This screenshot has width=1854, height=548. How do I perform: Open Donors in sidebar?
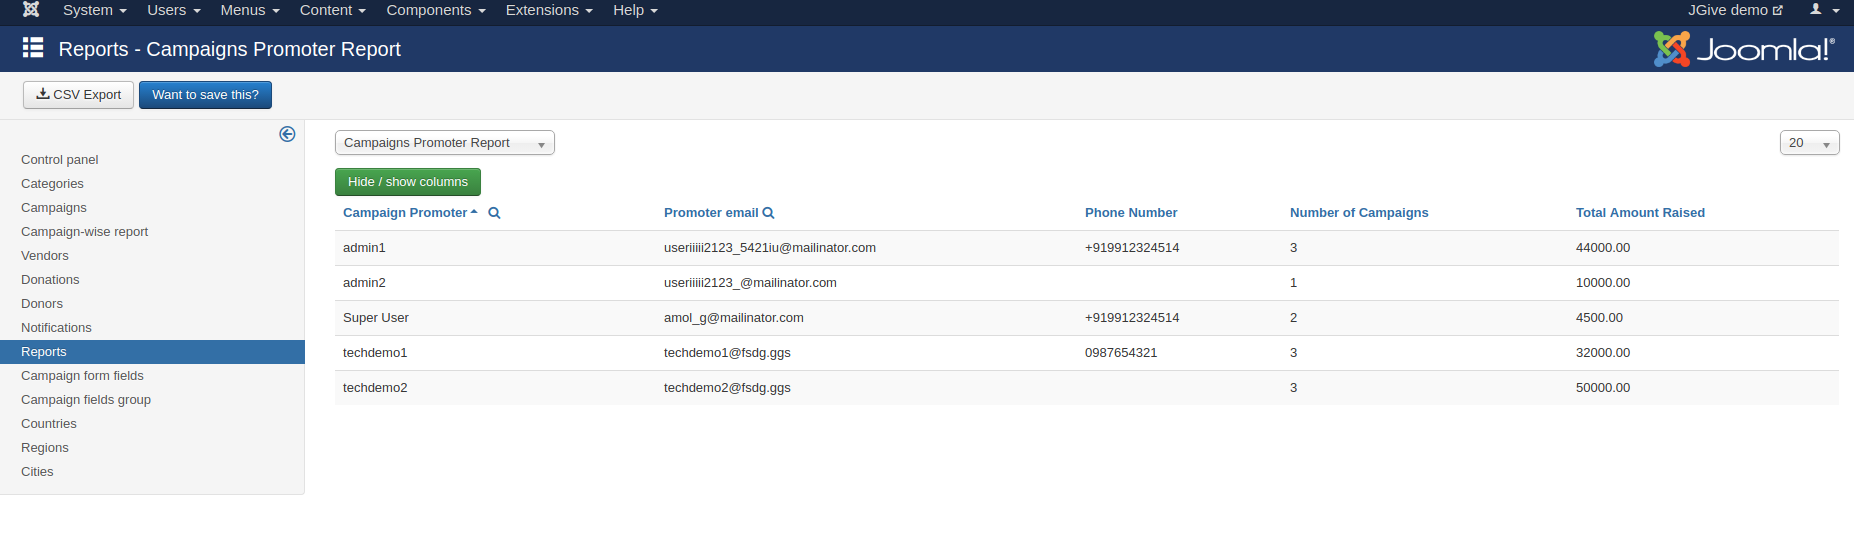click(x=42, y=304)
